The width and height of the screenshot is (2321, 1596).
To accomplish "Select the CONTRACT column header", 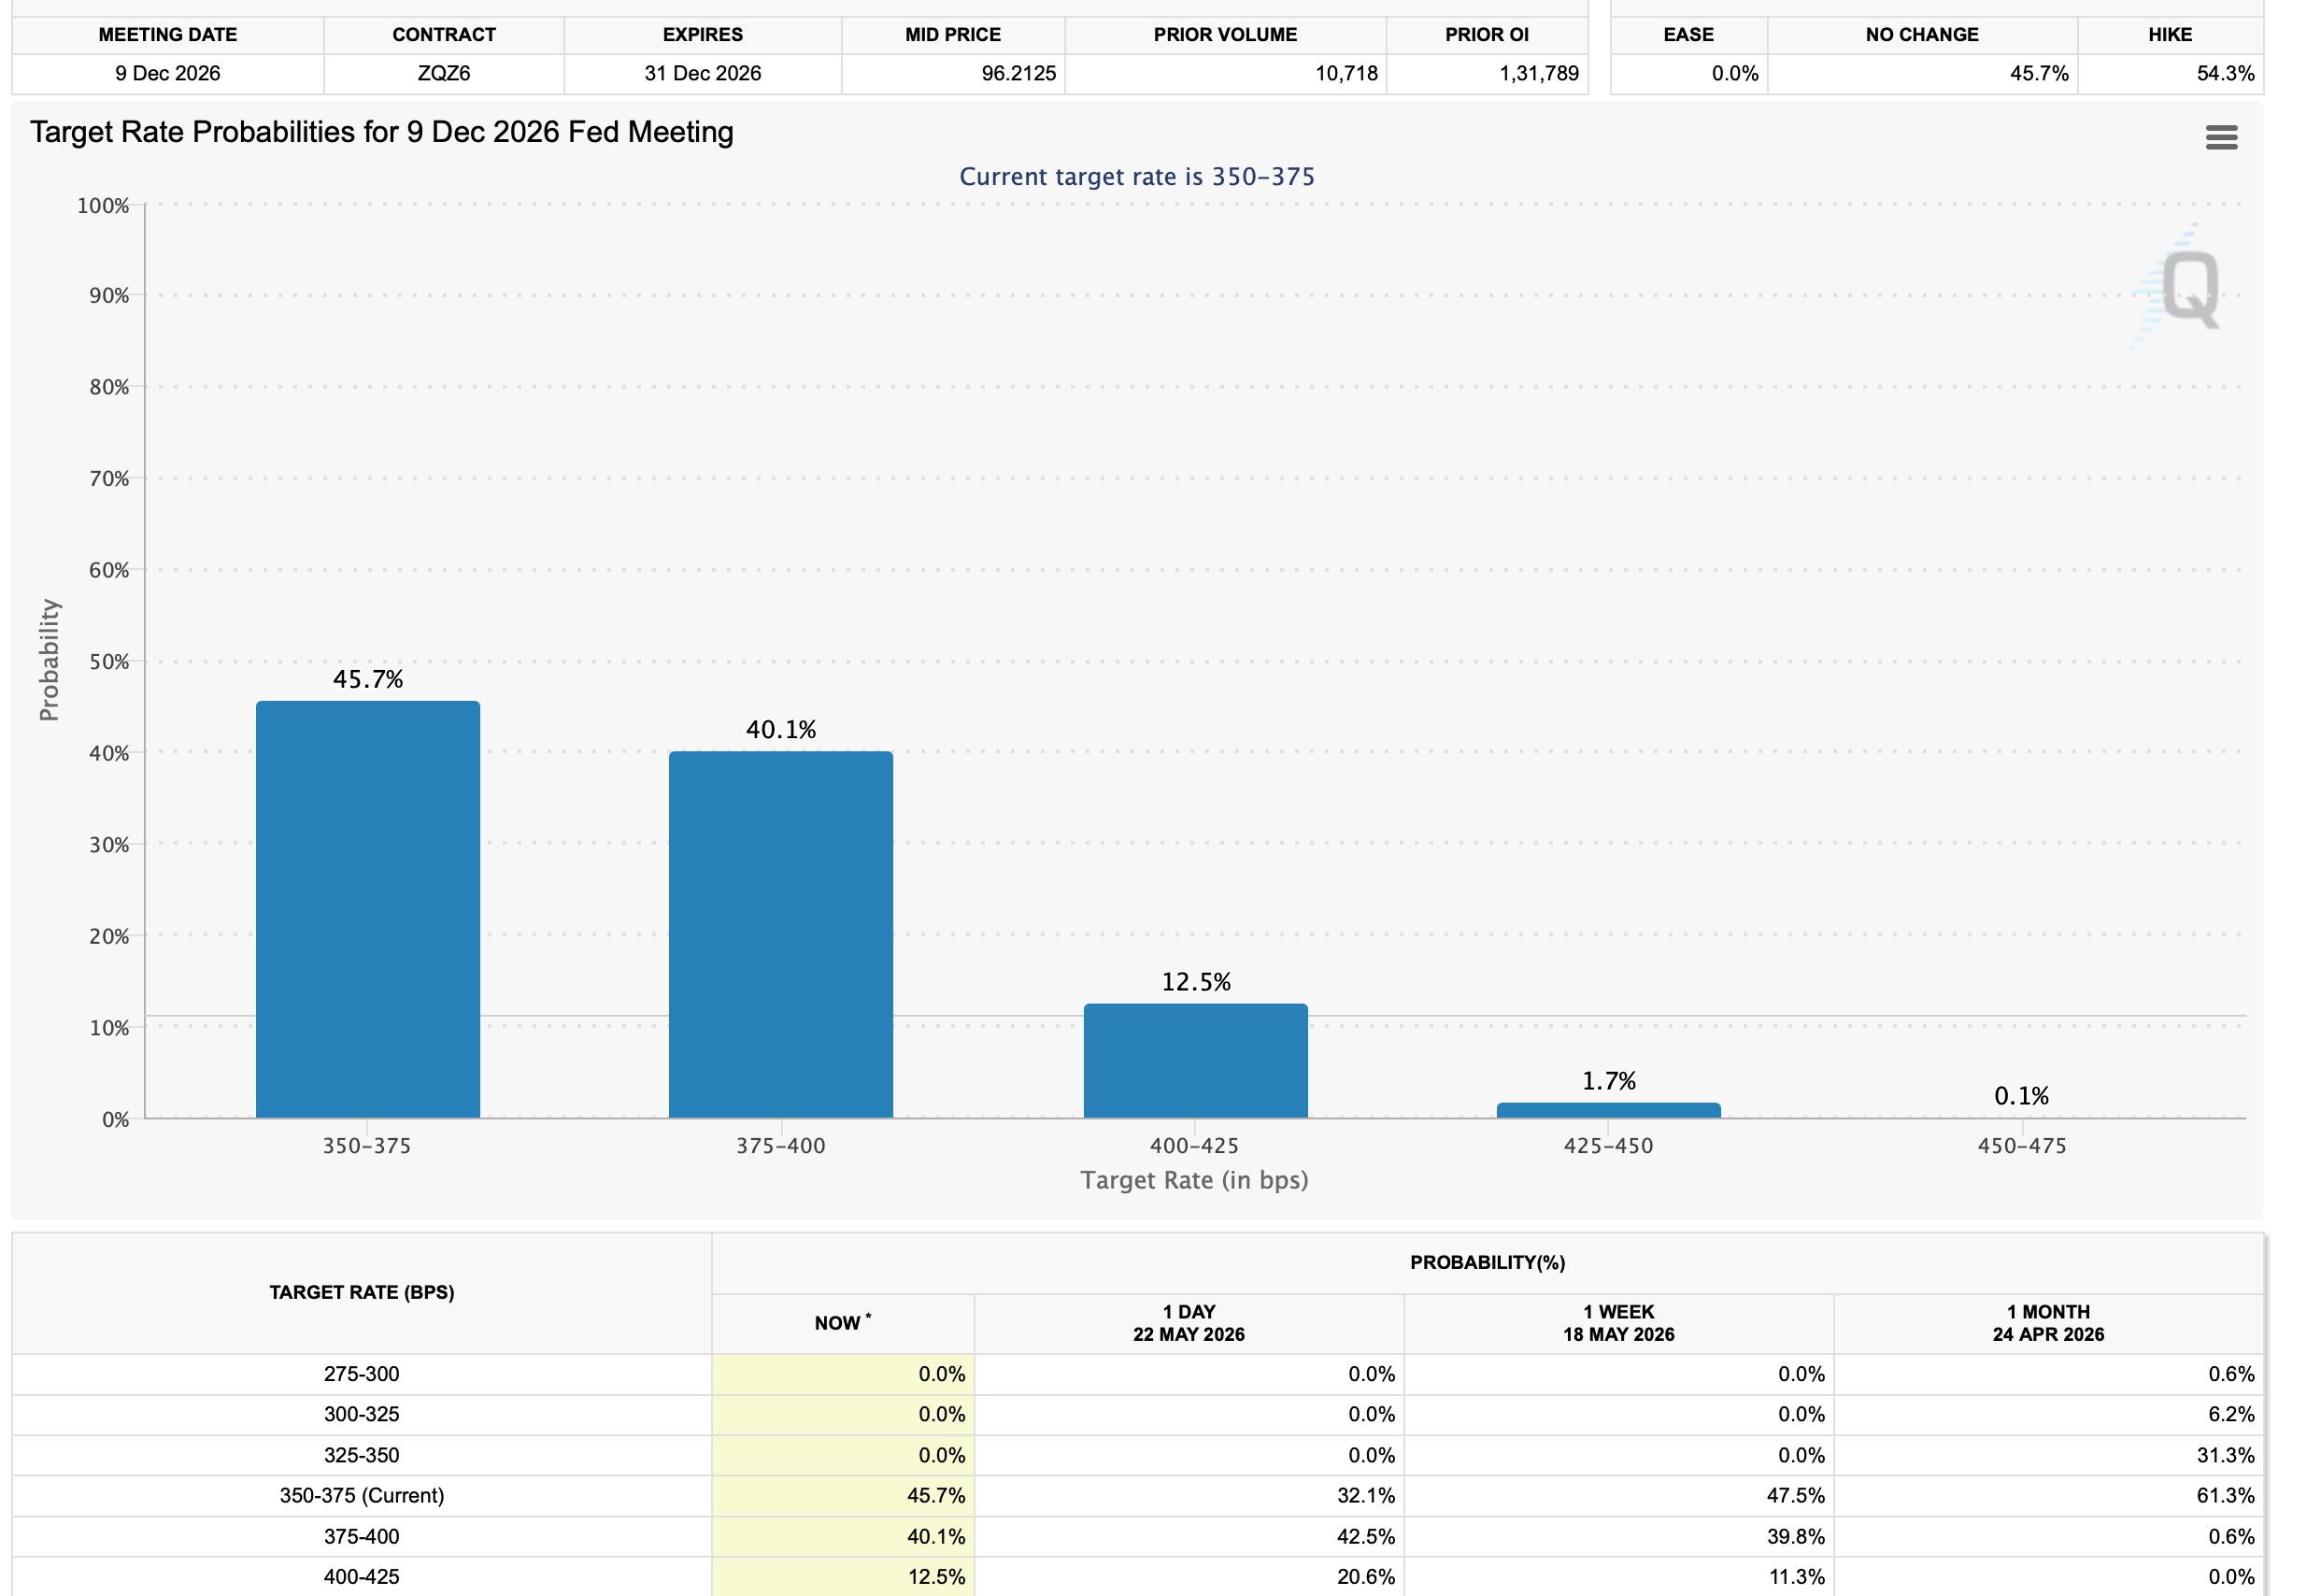I will click(444, 35).
